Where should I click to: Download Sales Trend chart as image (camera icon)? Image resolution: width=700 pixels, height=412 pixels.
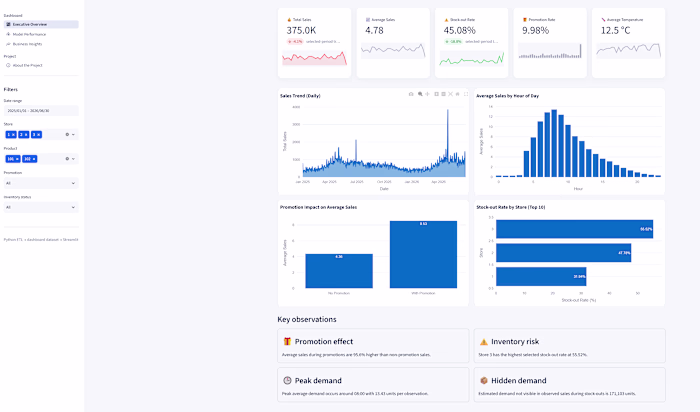pos(411,94)
